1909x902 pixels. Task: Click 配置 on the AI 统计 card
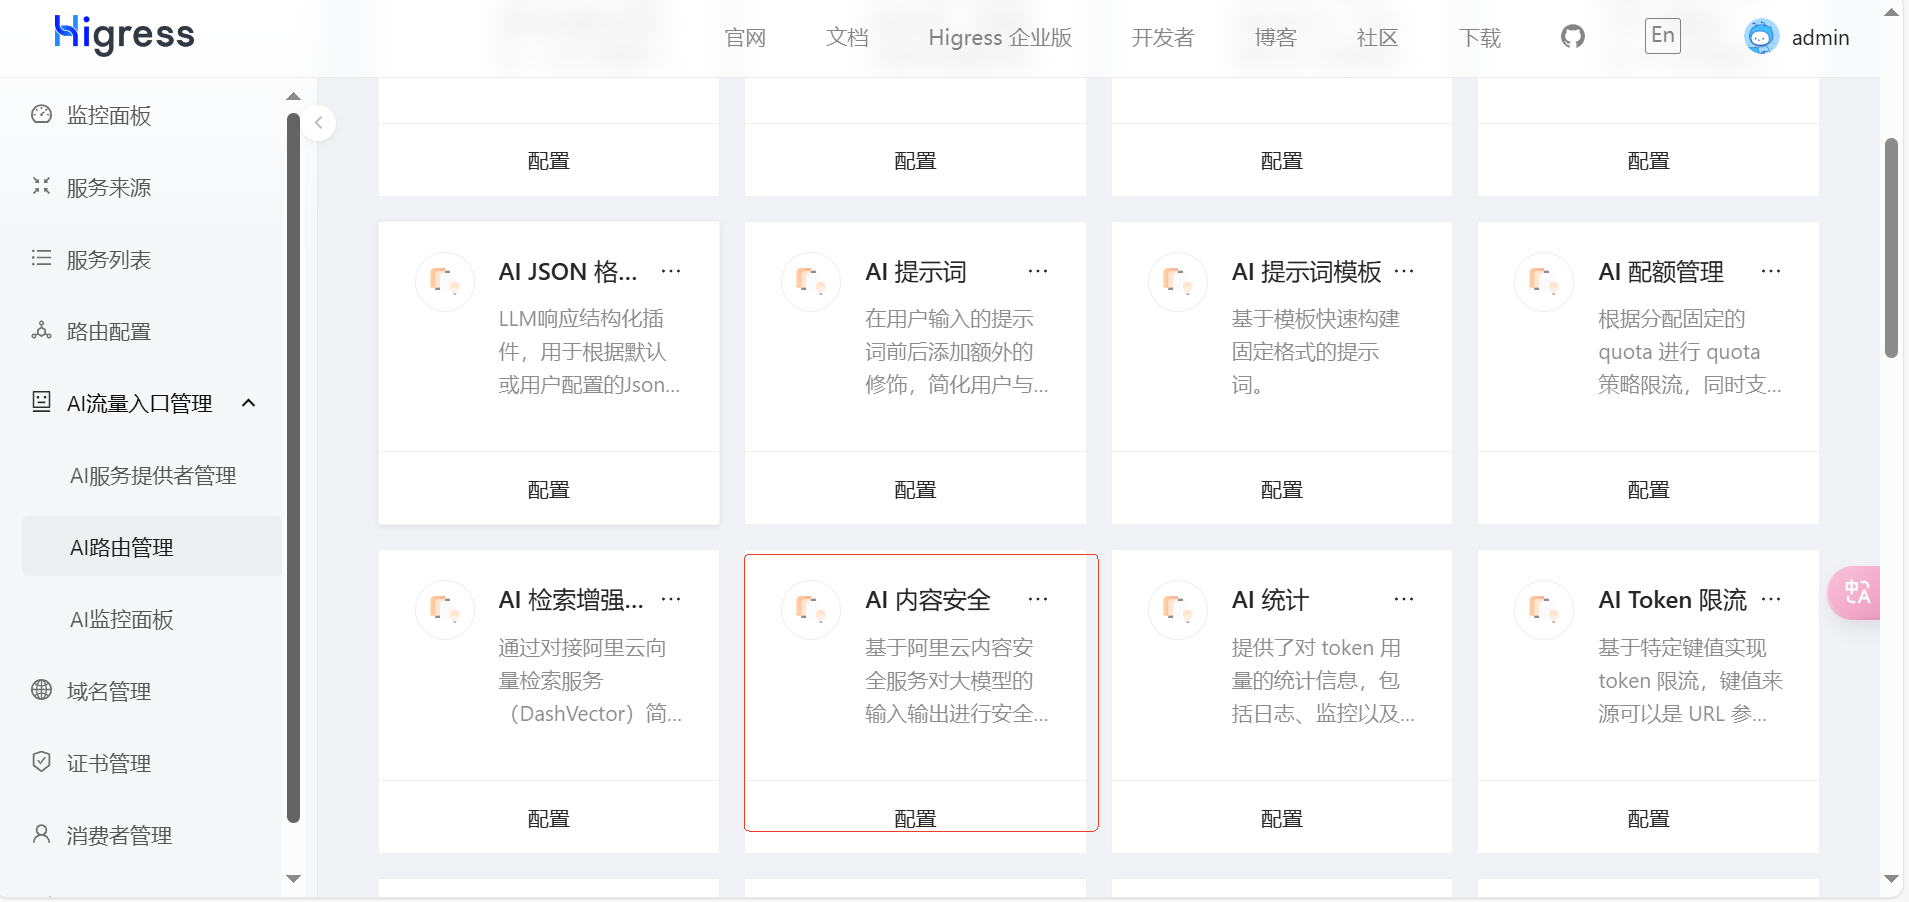tap(1281, 818)
